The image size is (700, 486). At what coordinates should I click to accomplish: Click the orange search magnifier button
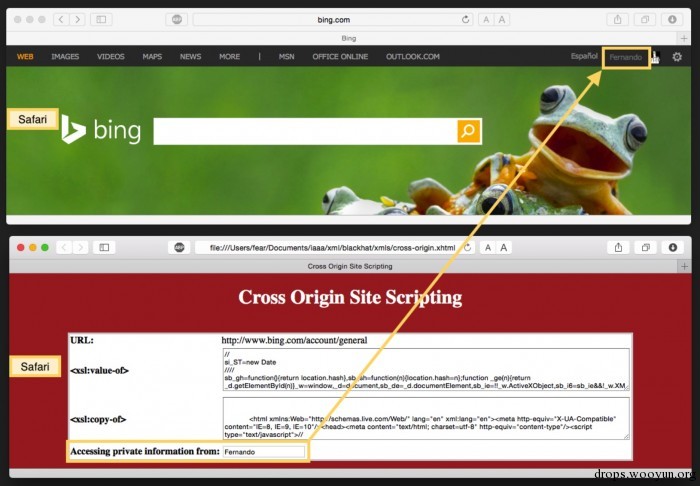click(x=469, y=131)
